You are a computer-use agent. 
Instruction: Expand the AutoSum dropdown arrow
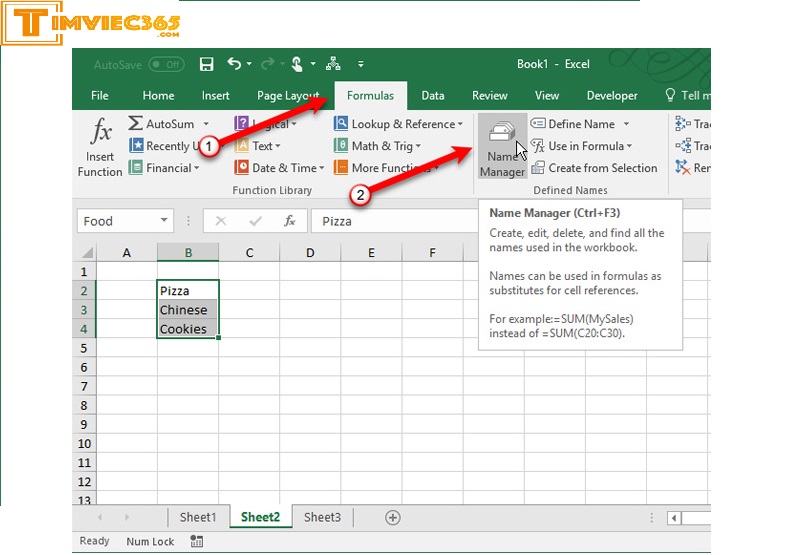click(x=206, y=124)
